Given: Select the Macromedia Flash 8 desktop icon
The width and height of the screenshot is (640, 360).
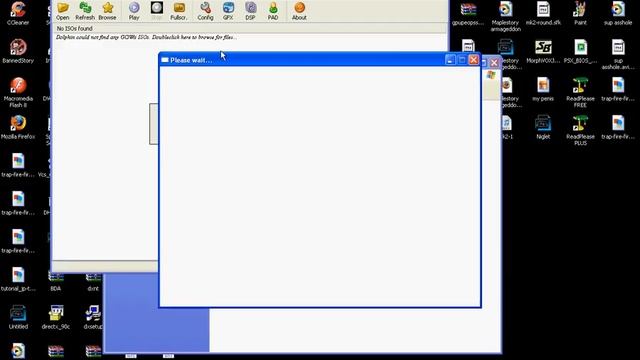Looking at the screenshot, I should 18,92.
